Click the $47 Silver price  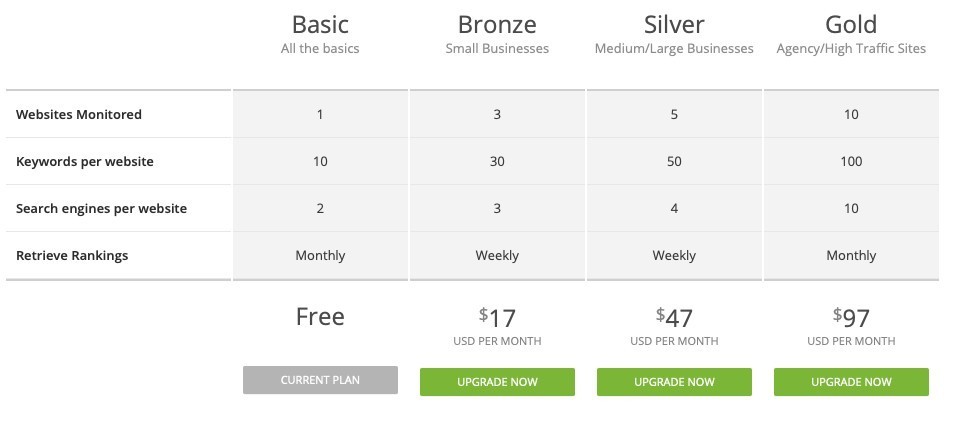click(x=674, y=317)
